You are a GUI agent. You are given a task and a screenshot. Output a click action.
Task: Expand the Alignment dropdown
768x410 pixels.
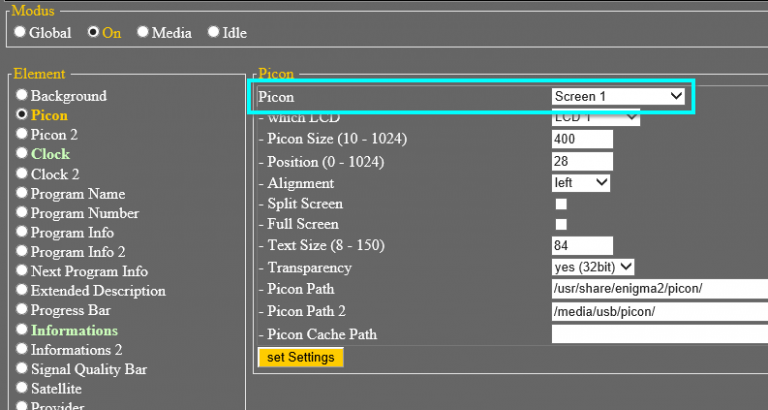point(581,183)
